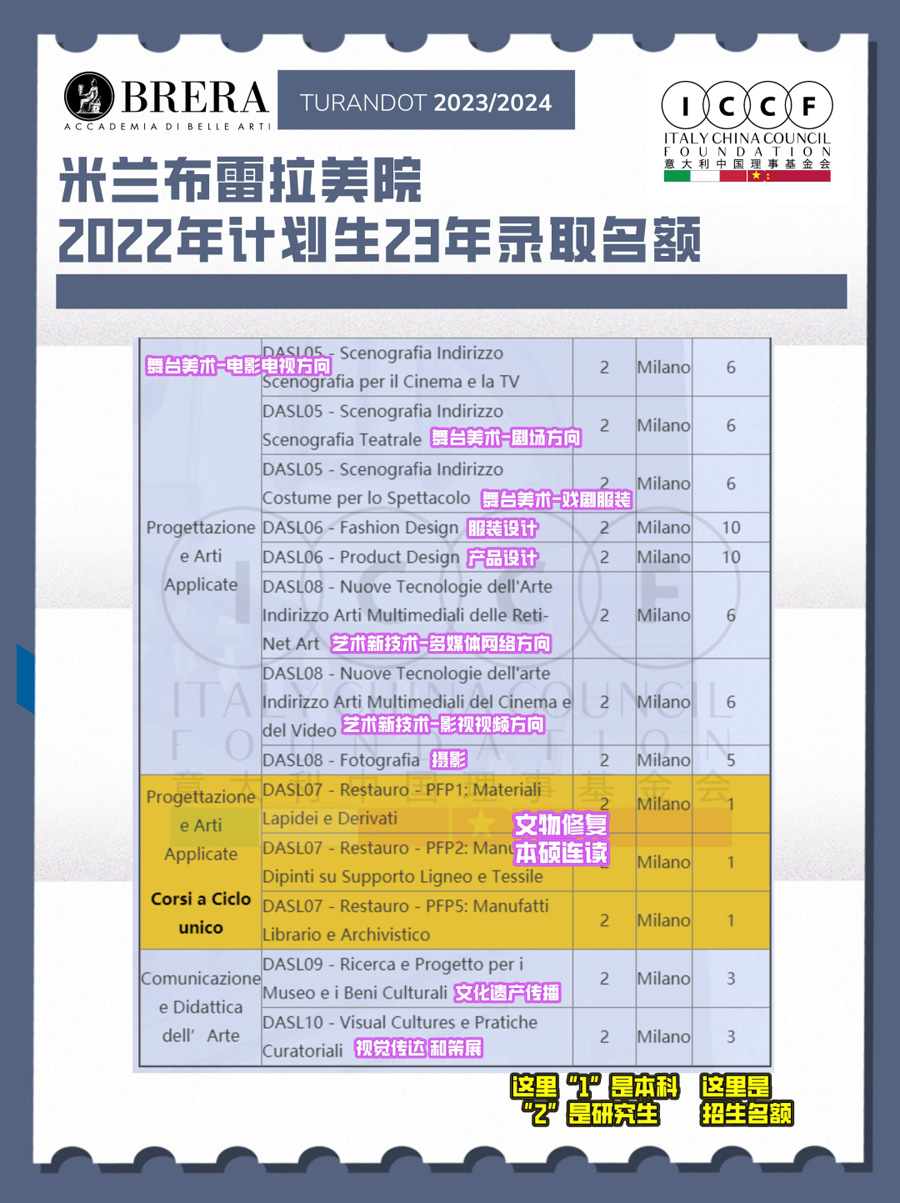This screenshot has height=1203, width=900.
Task: Click the Brera academy seated-figure emblem
Action: tap(91, 96)
